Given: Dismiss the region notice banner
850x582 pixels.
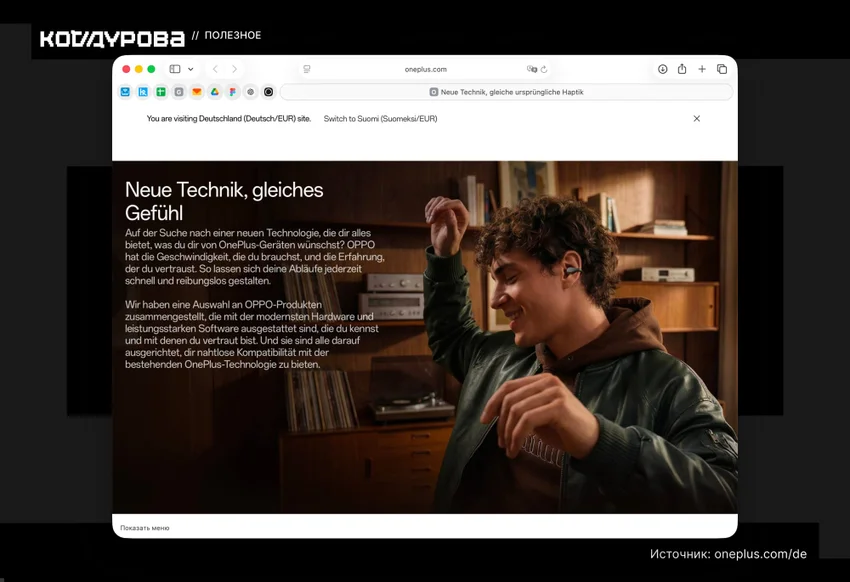Looking at the screenshot, I should pos(697,118).
